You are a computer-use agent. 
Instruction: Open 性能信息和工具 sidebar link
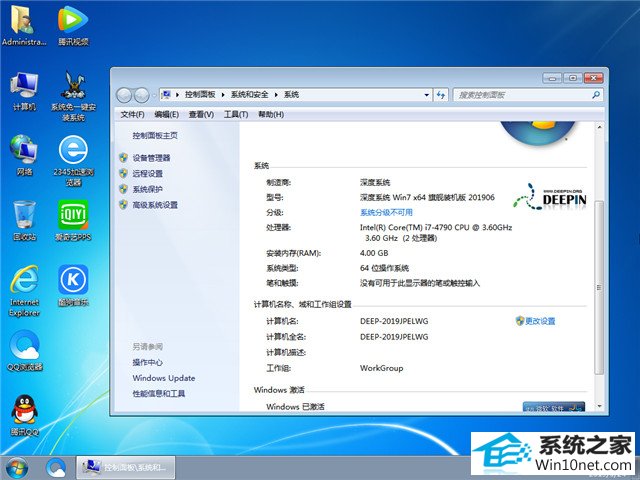pyautogui.click(x=158, y=393)
